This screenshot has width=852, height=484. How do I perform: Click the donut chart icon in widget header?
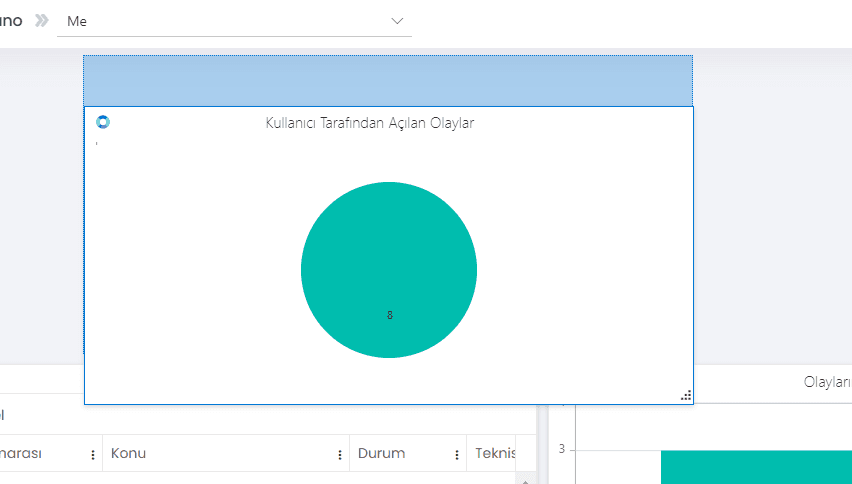point(103,122)
